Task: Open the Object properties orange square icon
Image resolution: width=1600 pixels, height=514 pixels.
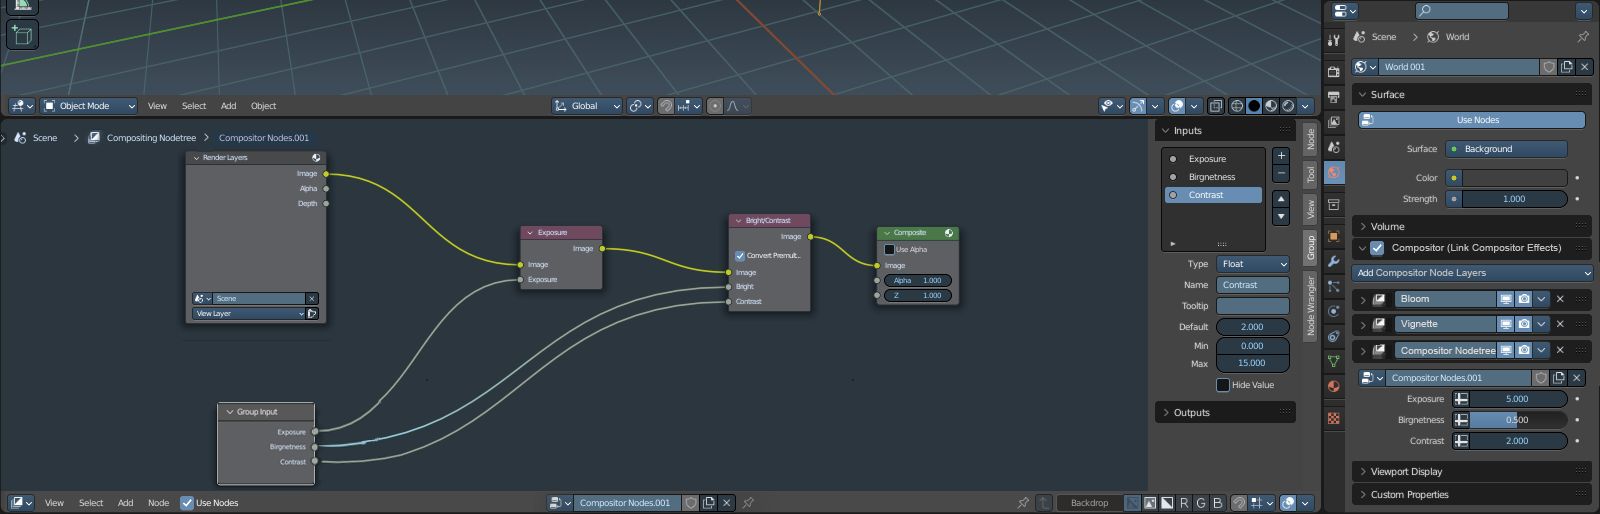Action: [x=1333, y=236]
